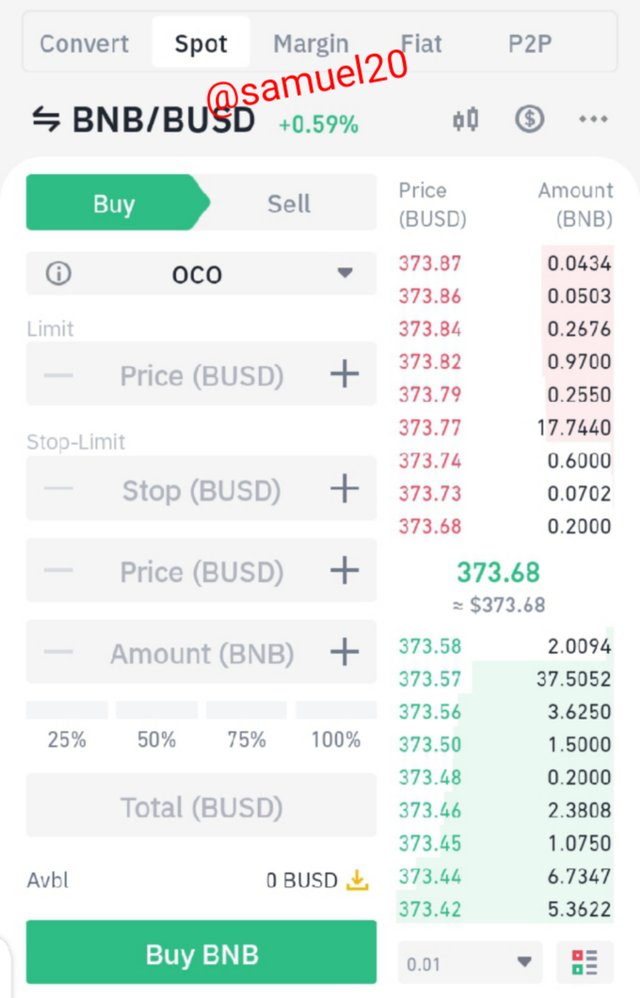640x998 pixels.
Task: Open the Convert tab
Action: click(x=84, y=43)
